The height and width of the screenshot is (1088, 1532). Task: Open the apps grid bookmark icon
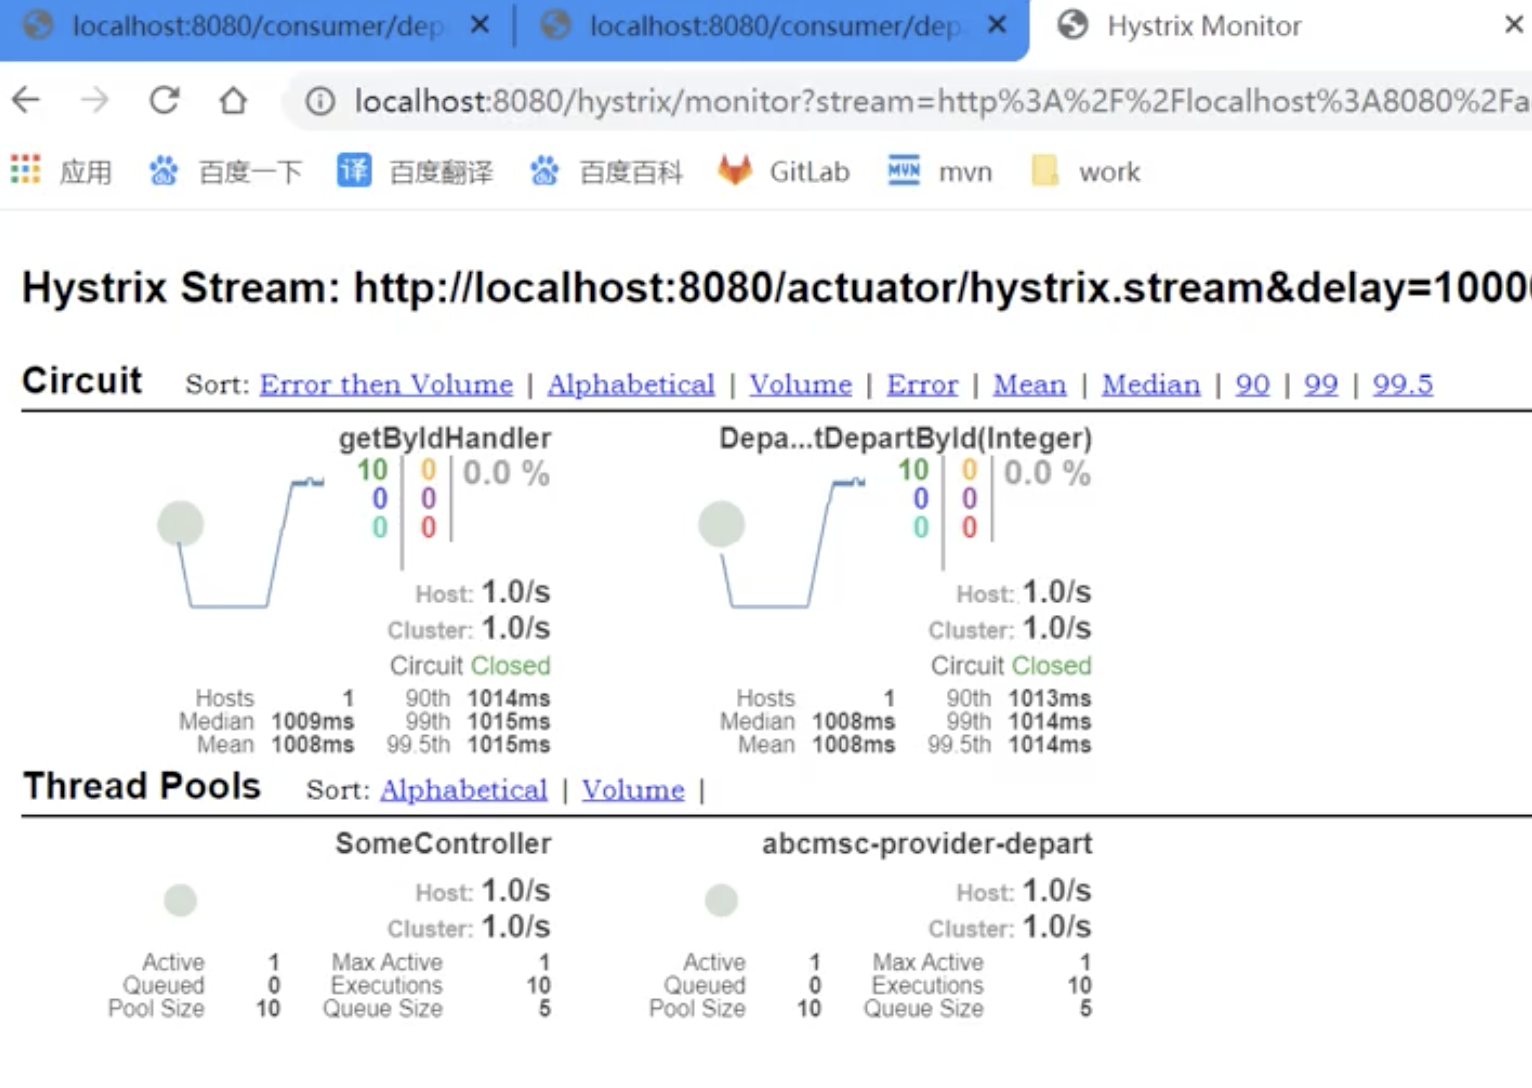(x=25, y=170)
